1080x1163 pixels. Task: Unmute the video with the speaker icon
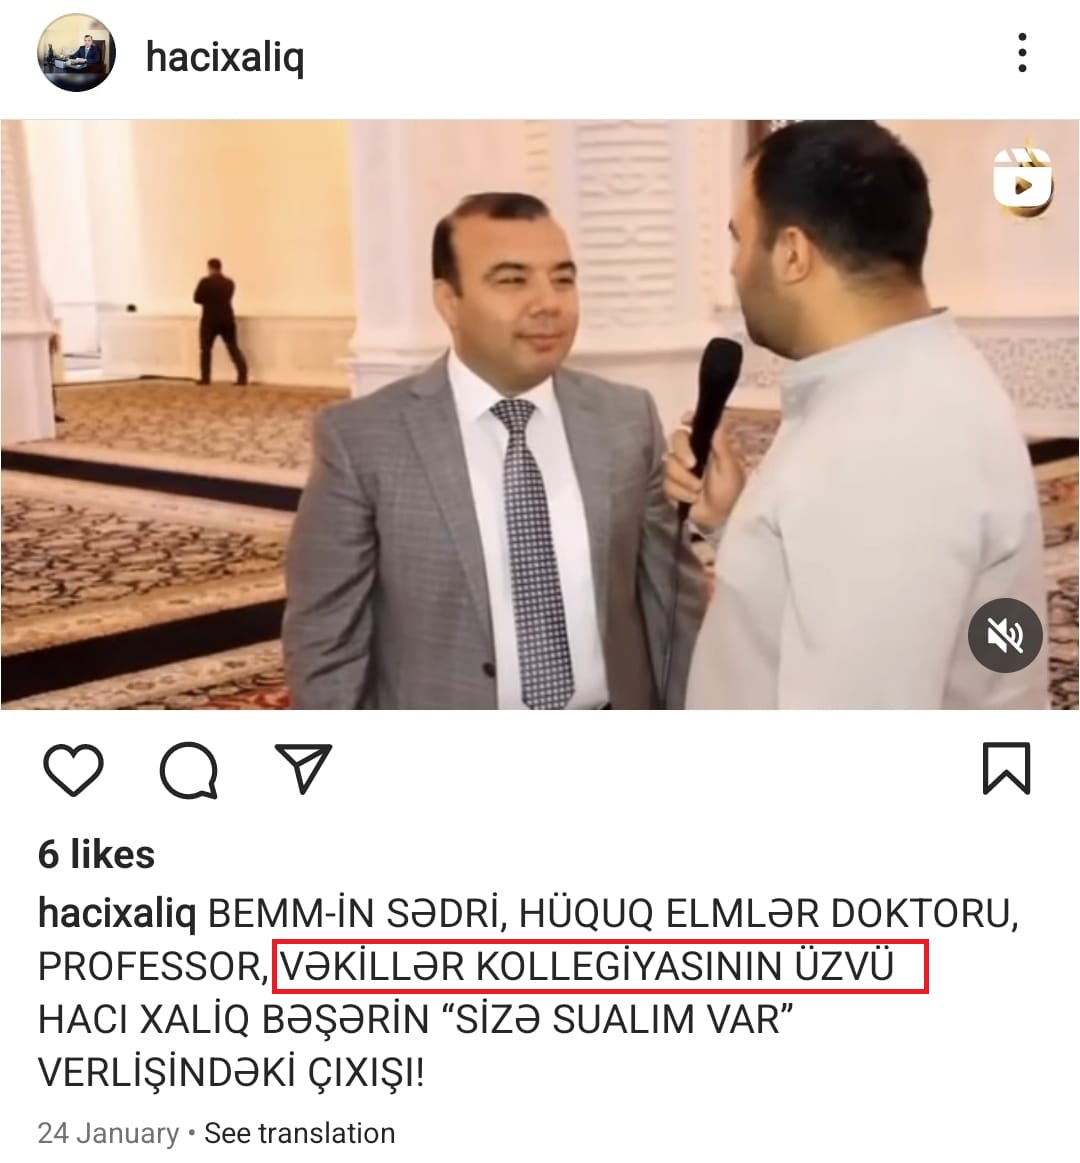(x=1005, y=636)
